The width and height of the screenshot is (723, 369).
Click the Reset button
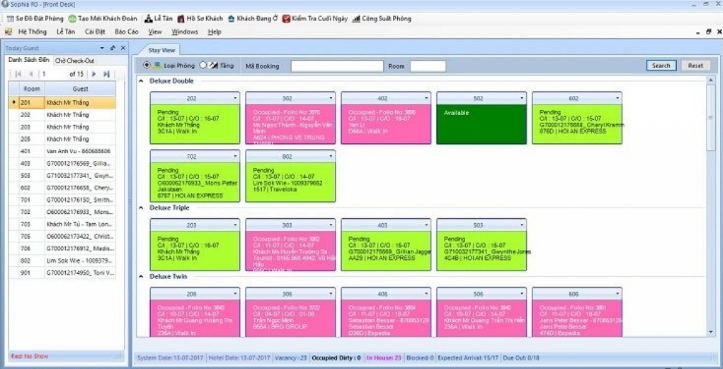coord(695,66)
